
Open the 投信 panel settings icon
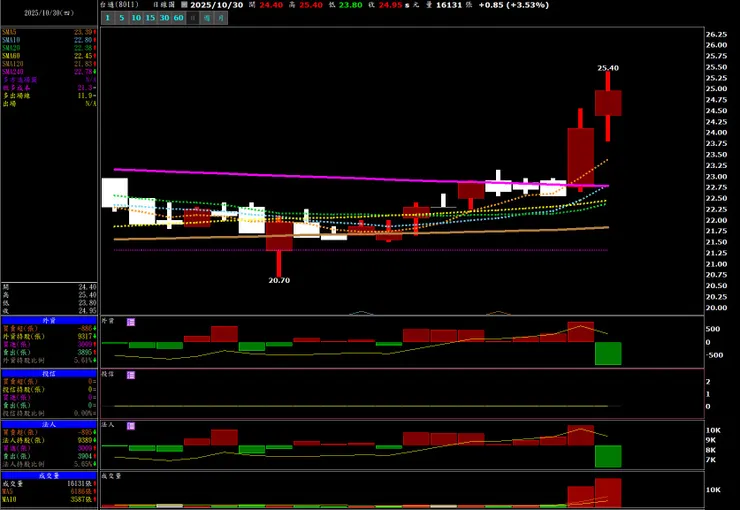pos(131,375)
